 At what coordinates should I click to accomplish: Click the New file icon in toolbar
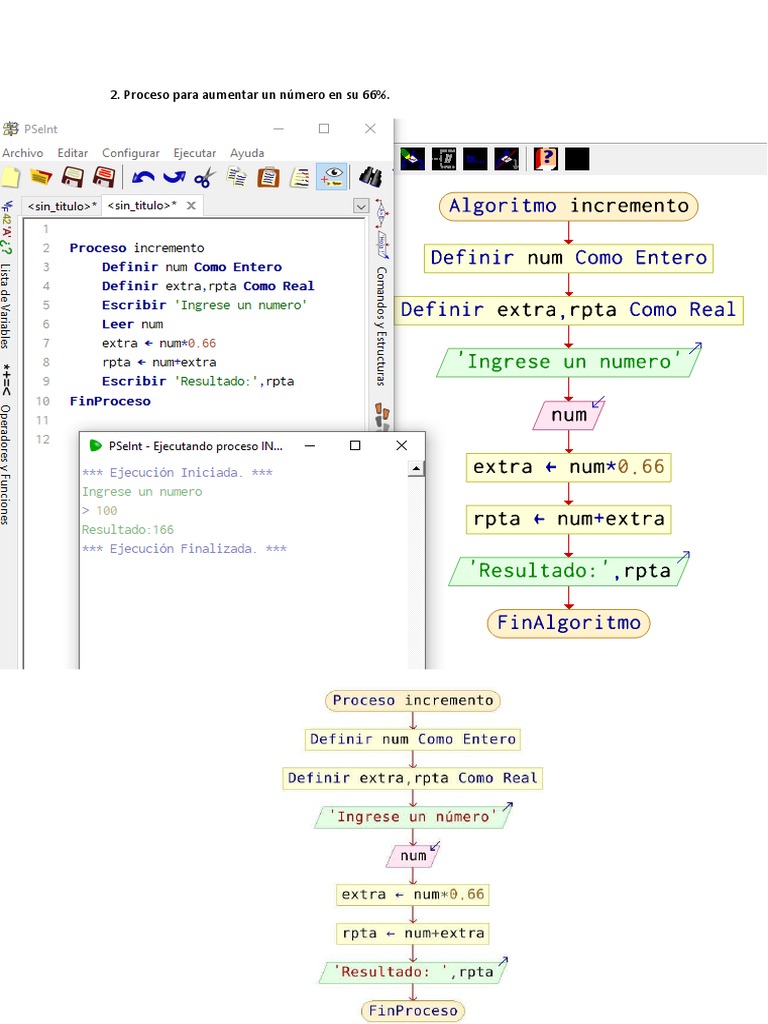[x=10, y=178]
